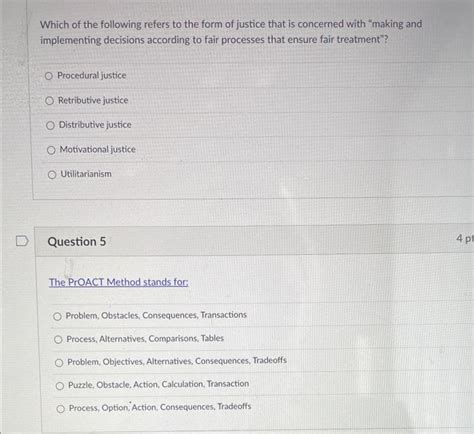
Task: Click the Distributive justice answer label
Action: coord(95,125)
